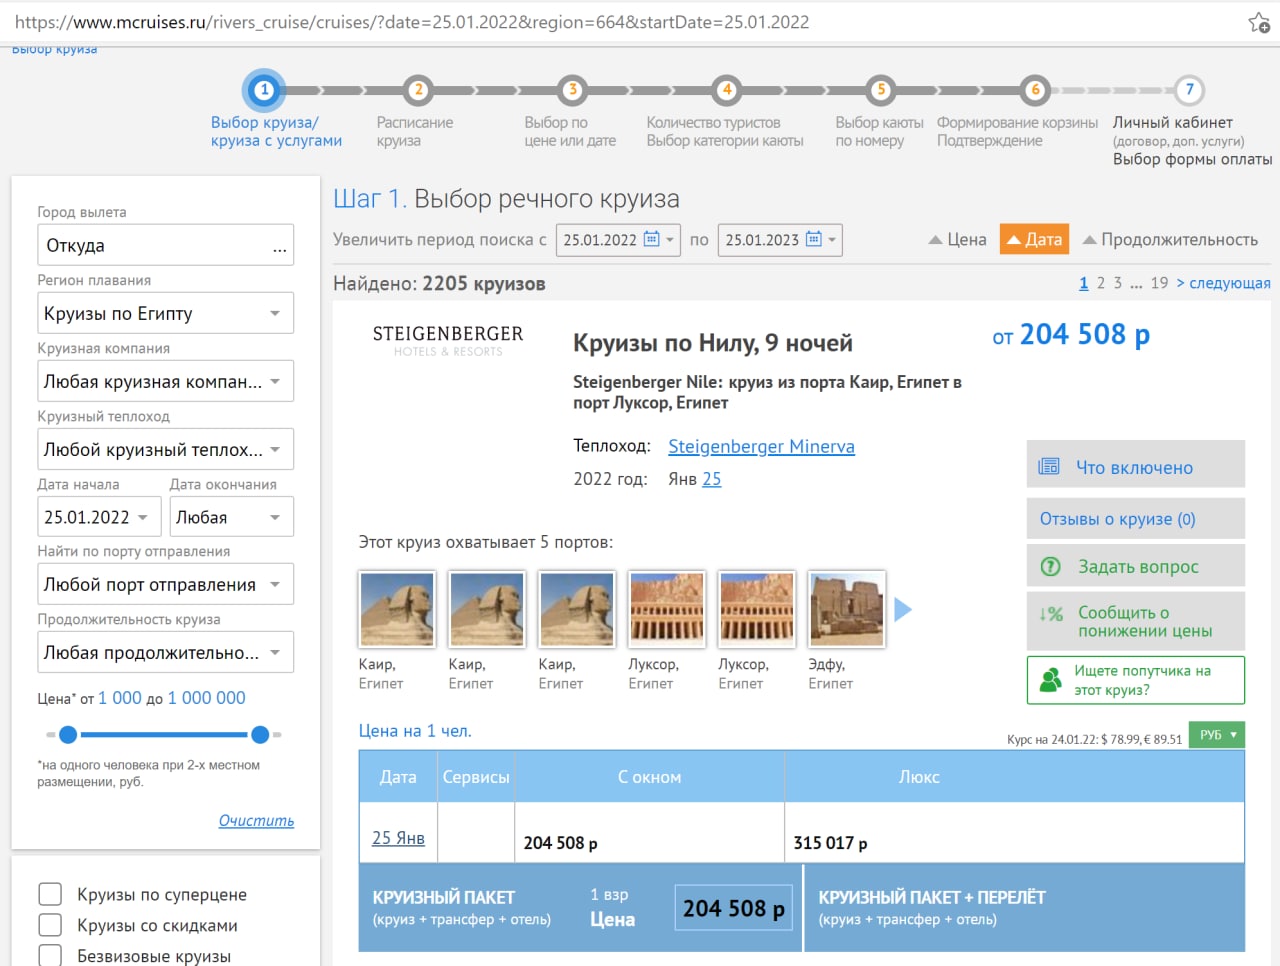The width and height of the screenshot is (1280, 966).
Task: Check 'Круизы со скидками' checkbox
Action: click(x=50, y=925)
